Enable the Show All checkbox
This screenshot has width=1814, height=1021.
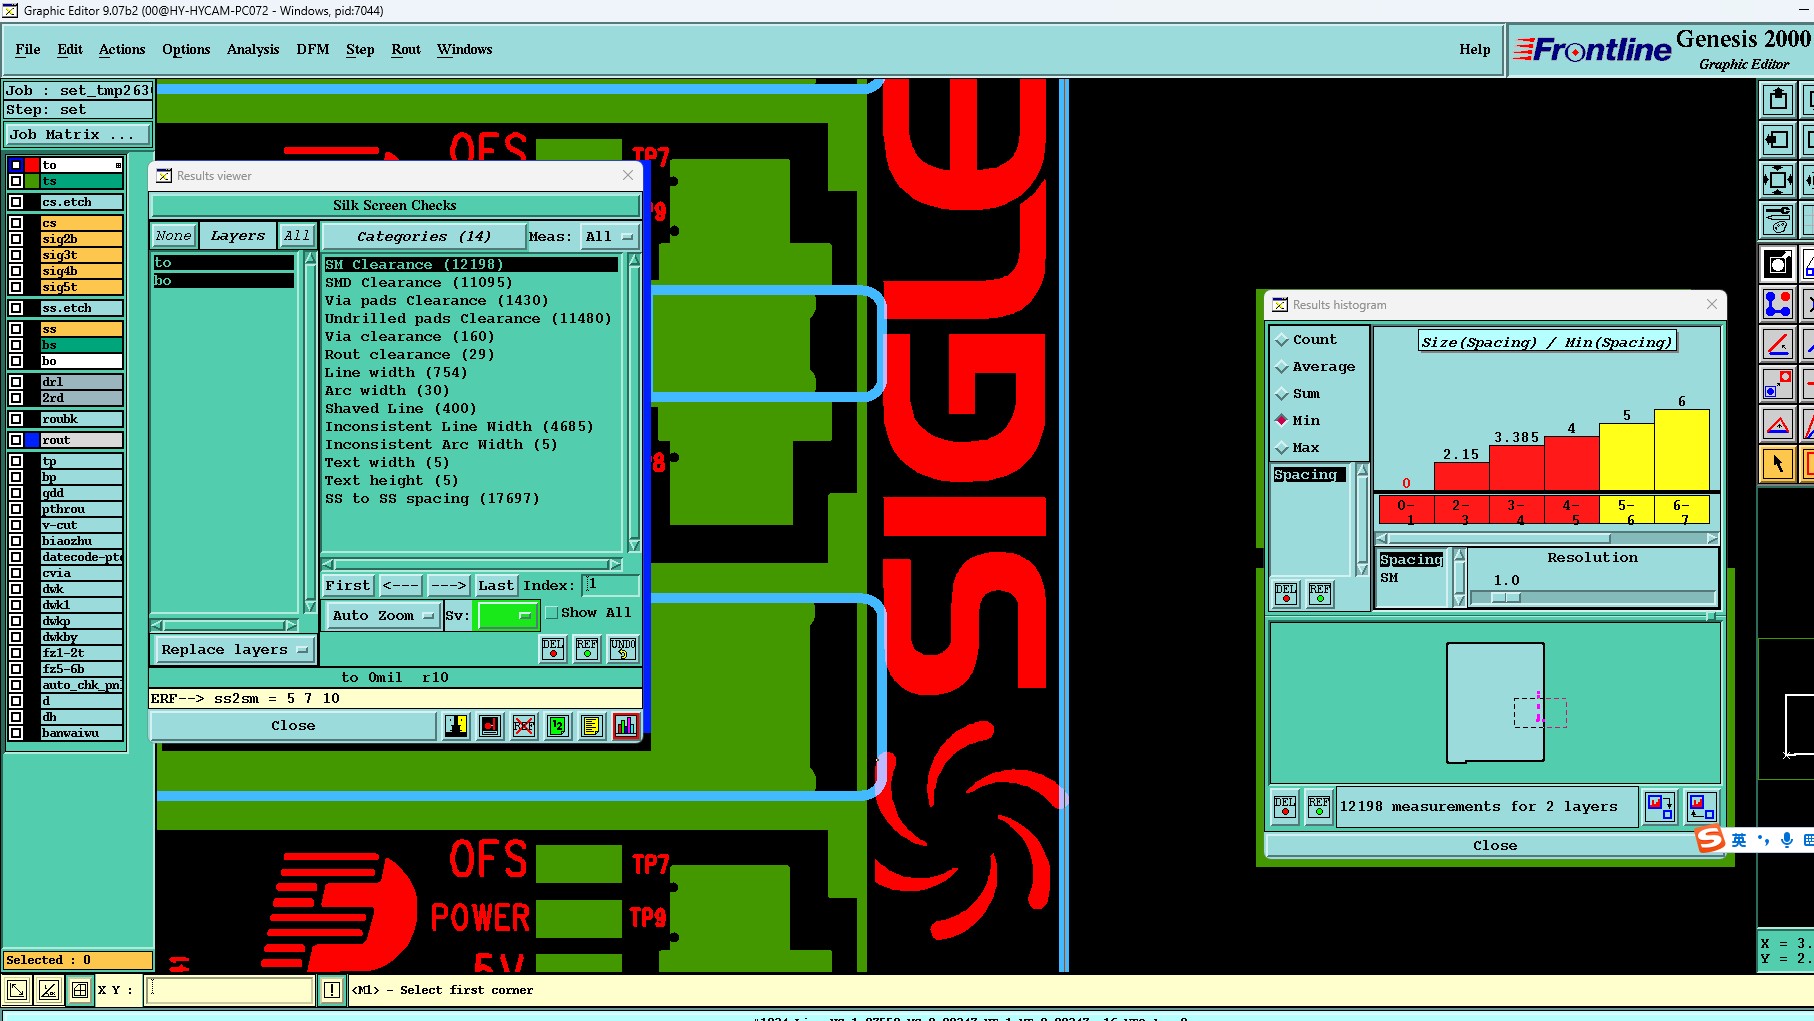[x=552, y=613]
